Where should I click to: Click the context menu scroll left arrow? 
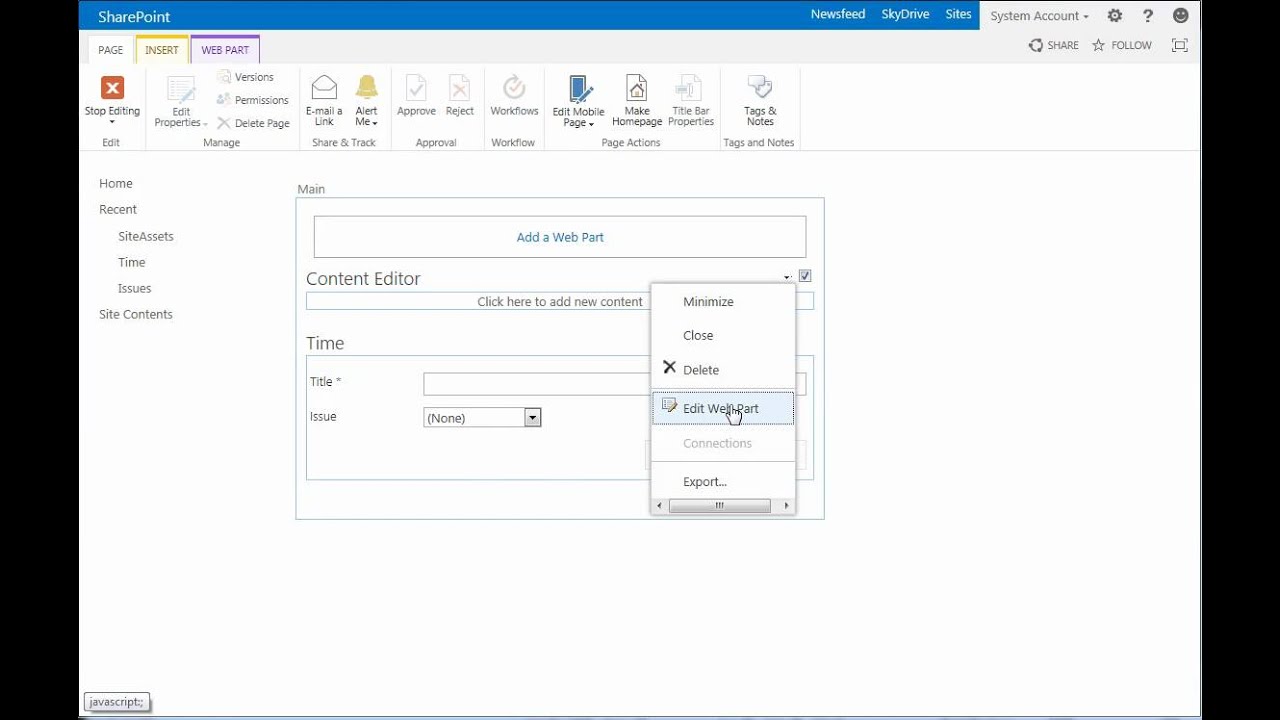659,506
